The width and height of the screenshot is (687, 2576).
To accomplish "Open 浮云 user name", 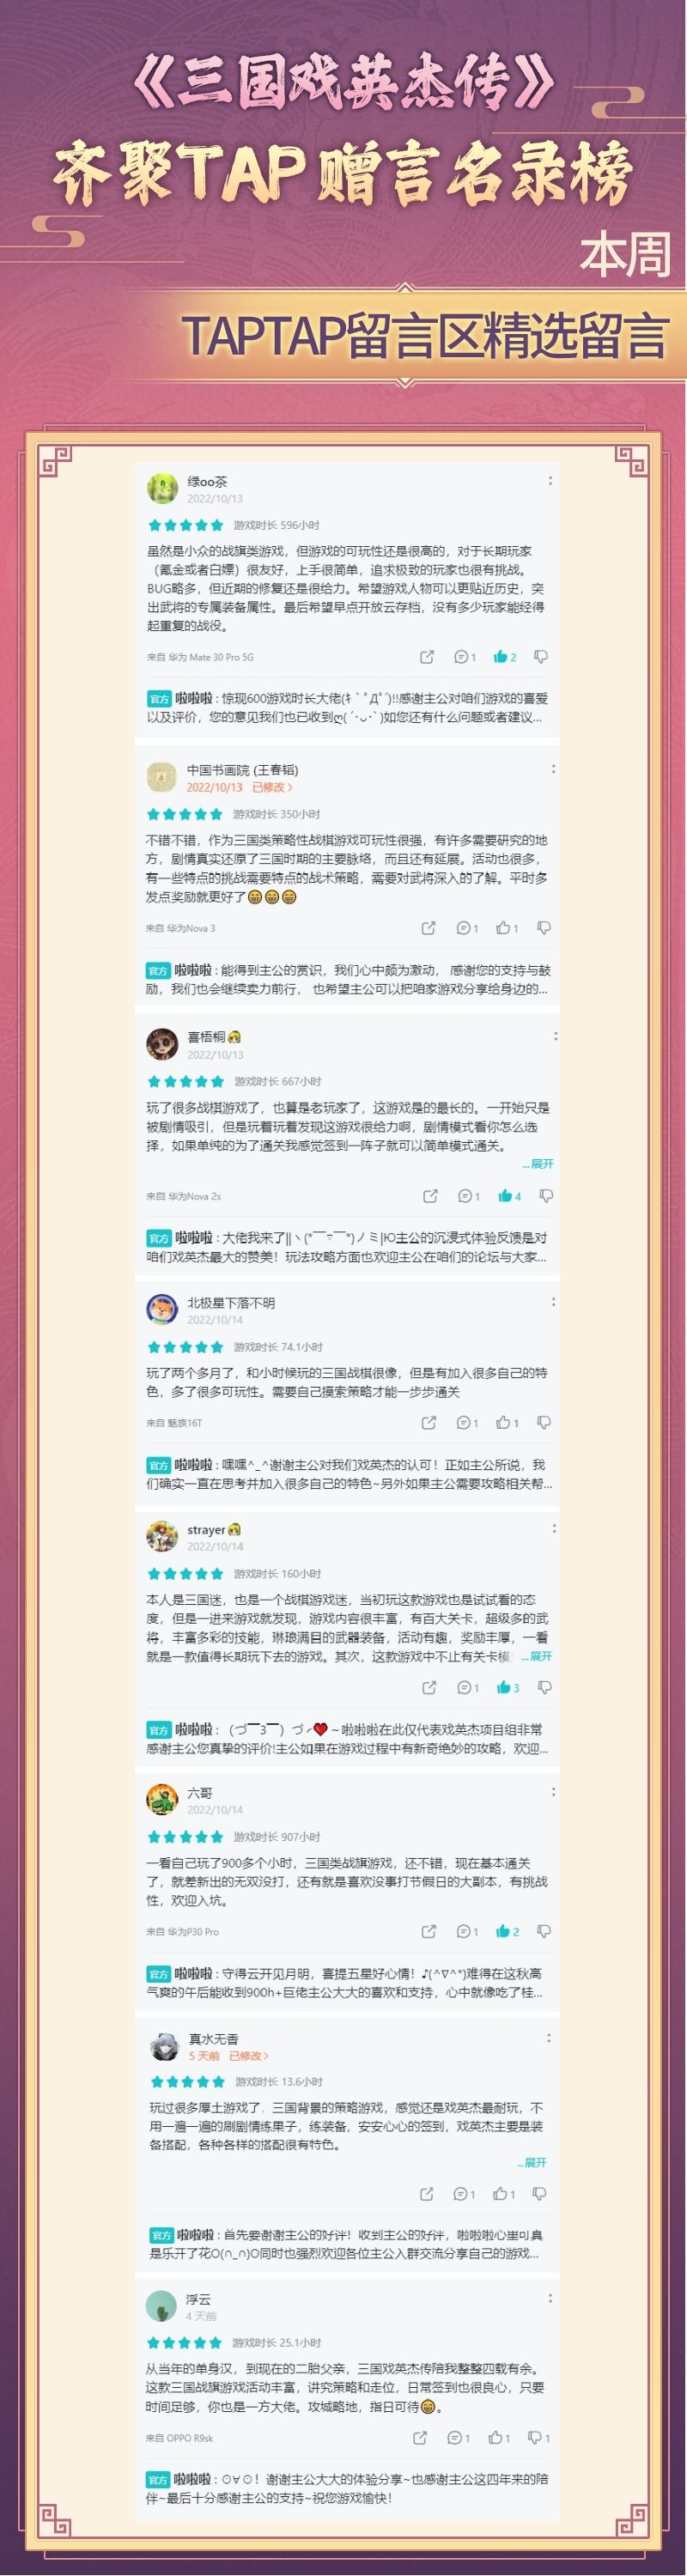I will [198, 2299].
